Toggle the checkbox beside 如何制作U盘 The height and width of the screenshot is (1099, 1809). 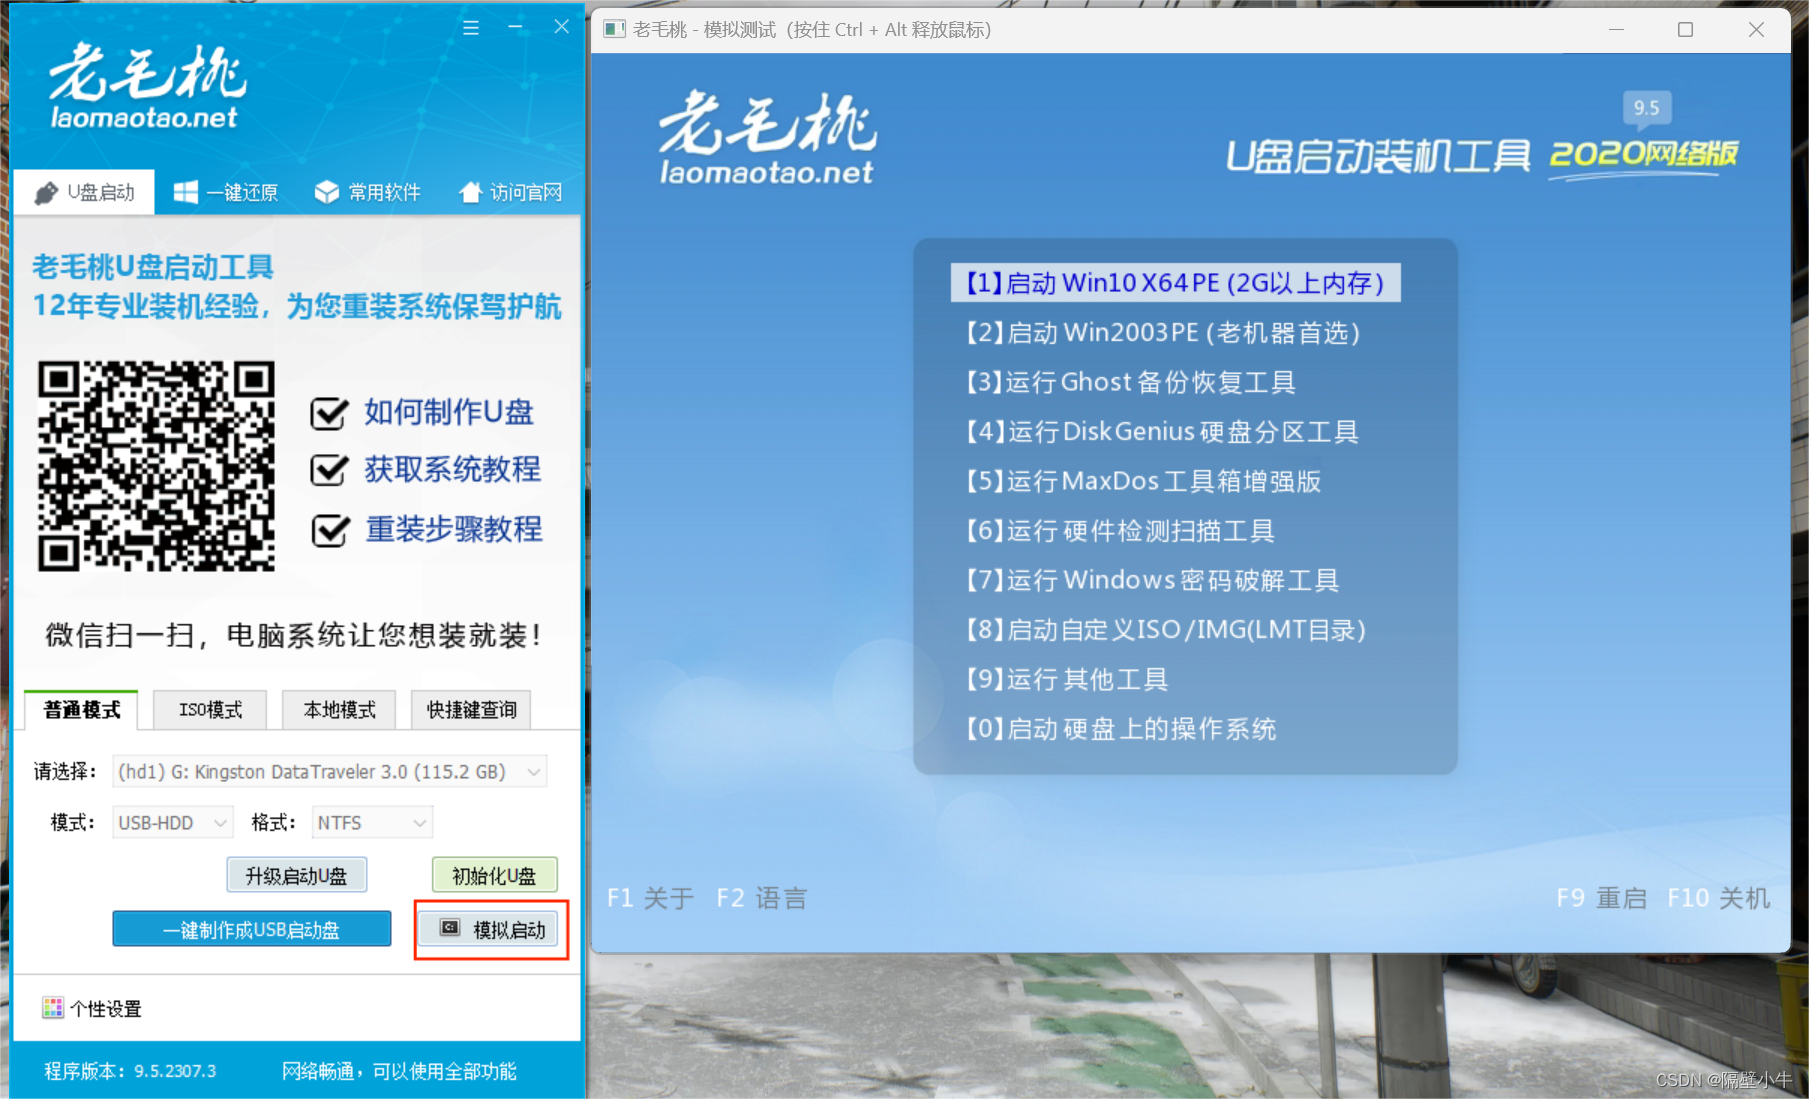point(329,413)
